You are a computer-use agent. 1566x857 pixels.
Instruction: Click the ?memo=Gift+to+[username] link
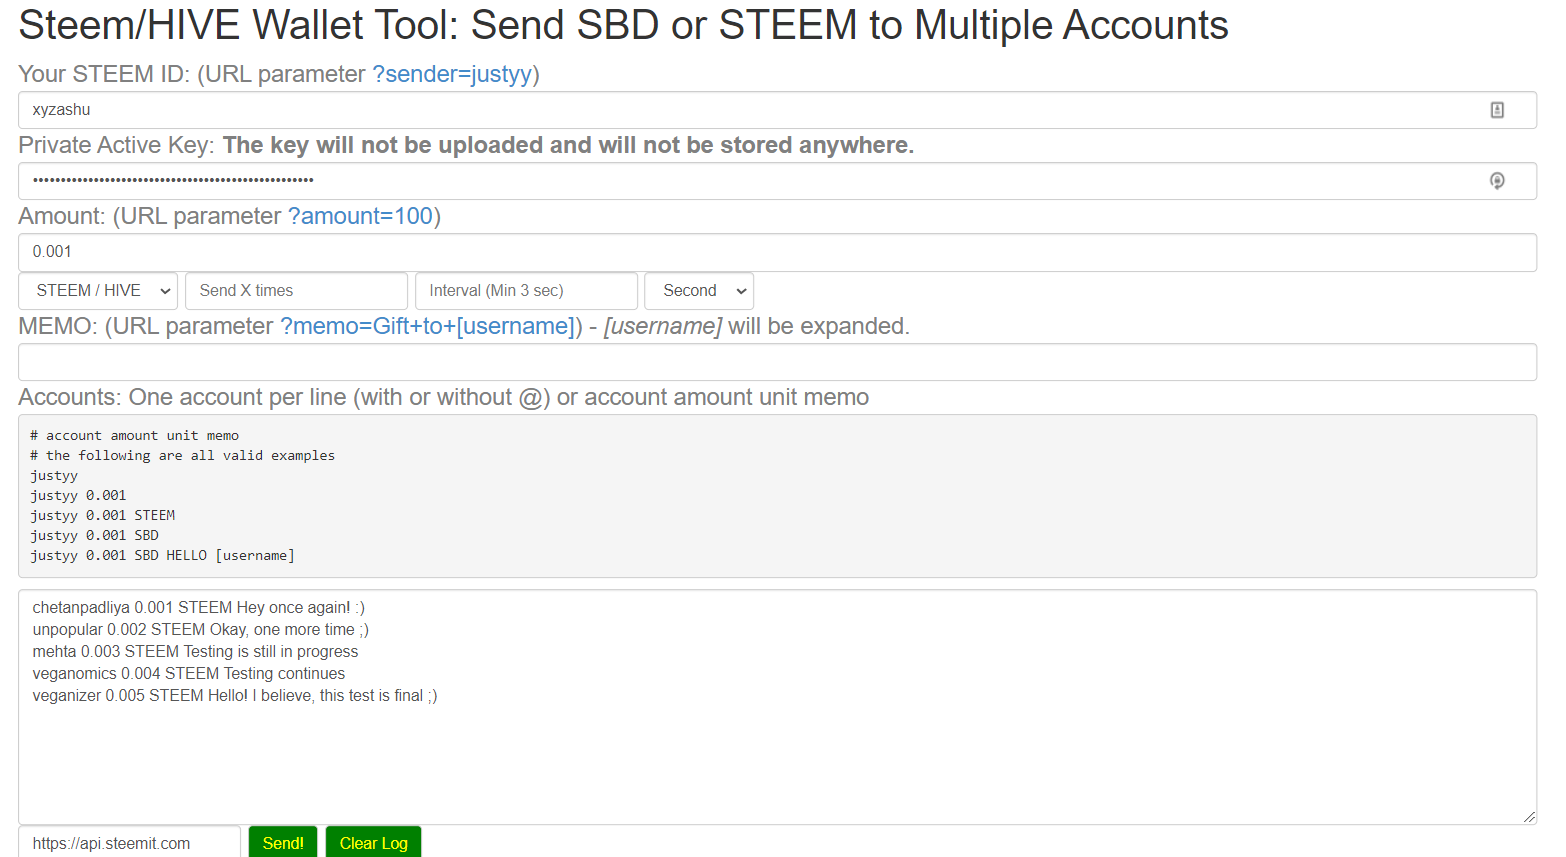[x=427, y=326]
